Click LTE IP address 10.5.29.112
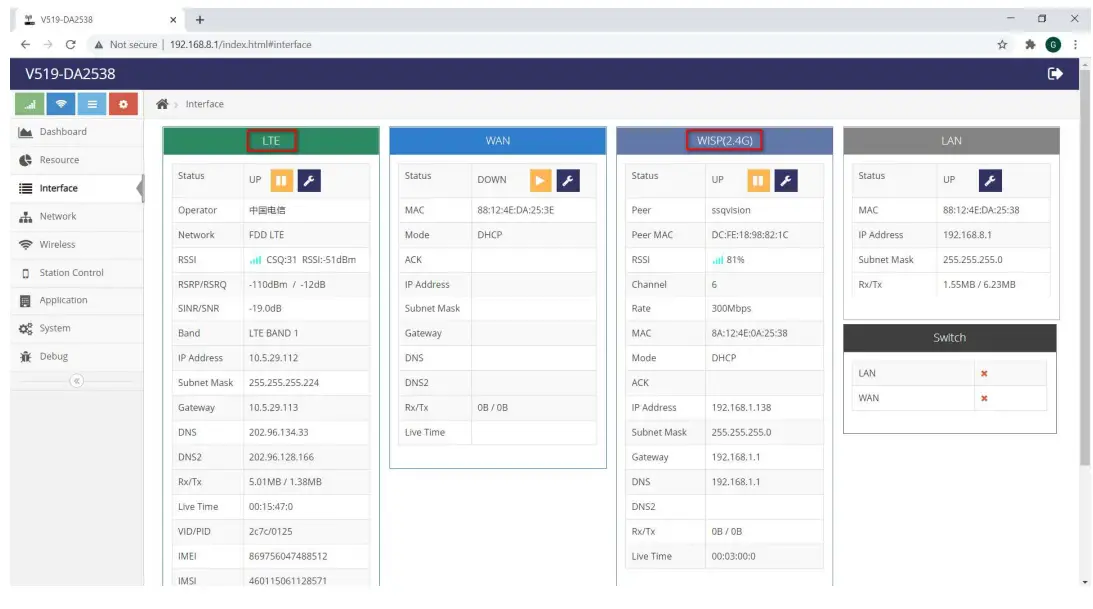The image size is (1093, 609). point(273,358)
